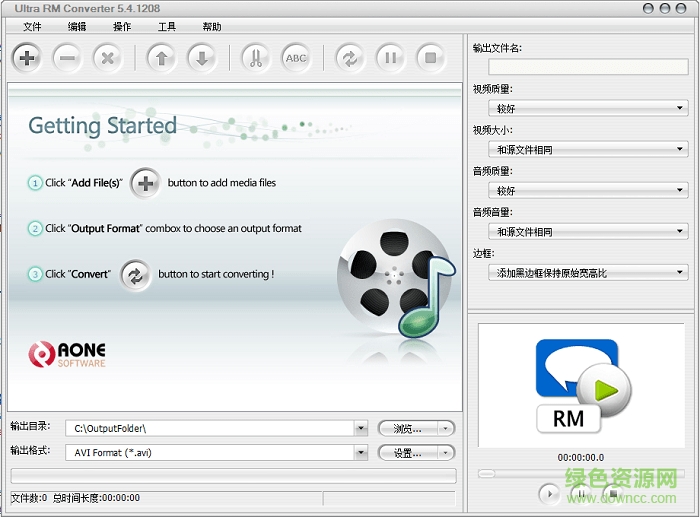The height and width of the screenshot is (517, 700).
Task: Click the Add File plus toolbar icon
Action: 27,58
